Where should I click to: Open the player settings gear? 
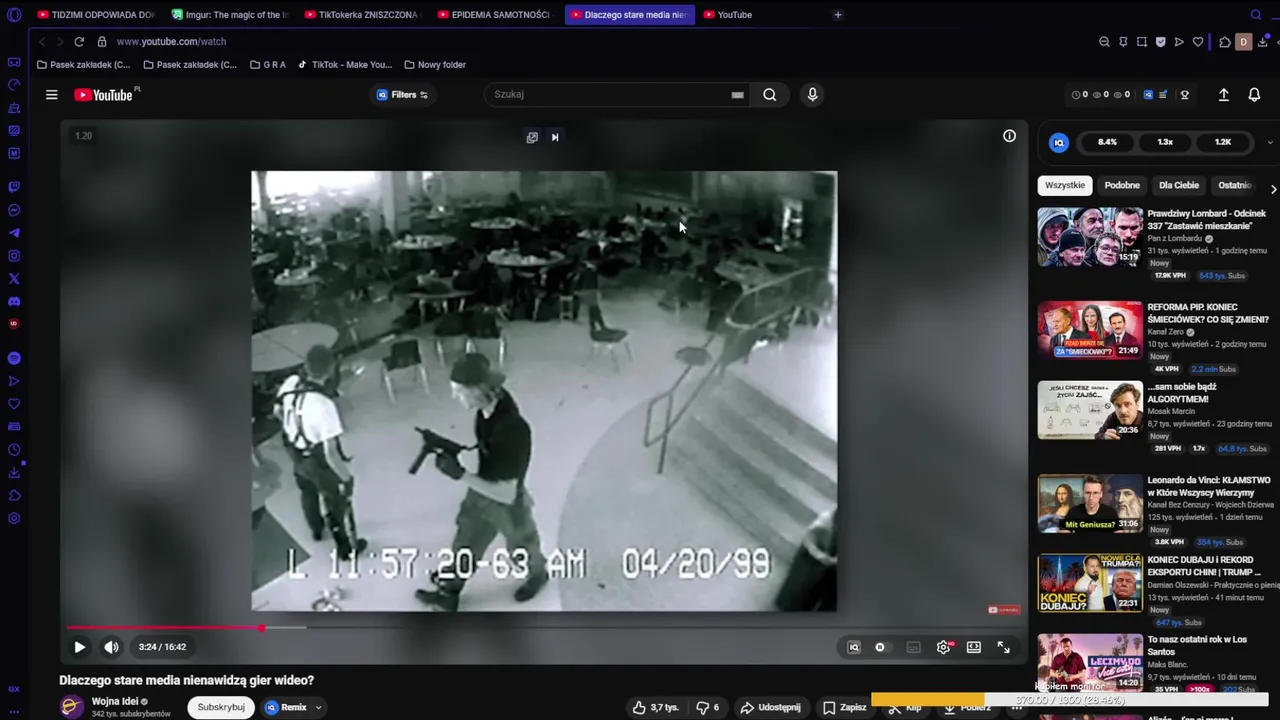pos(943,647)
